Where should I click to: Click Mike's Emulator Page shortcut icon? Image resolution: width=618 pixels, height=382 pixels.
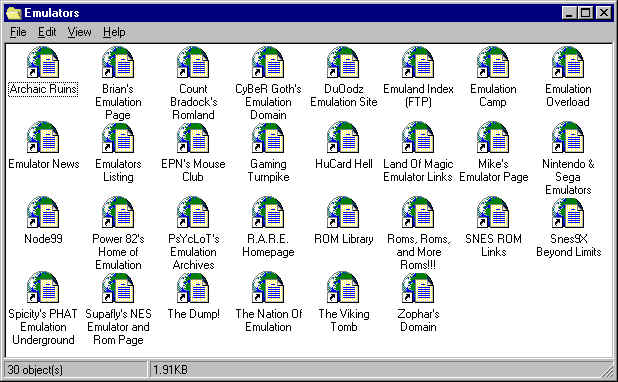493,137
